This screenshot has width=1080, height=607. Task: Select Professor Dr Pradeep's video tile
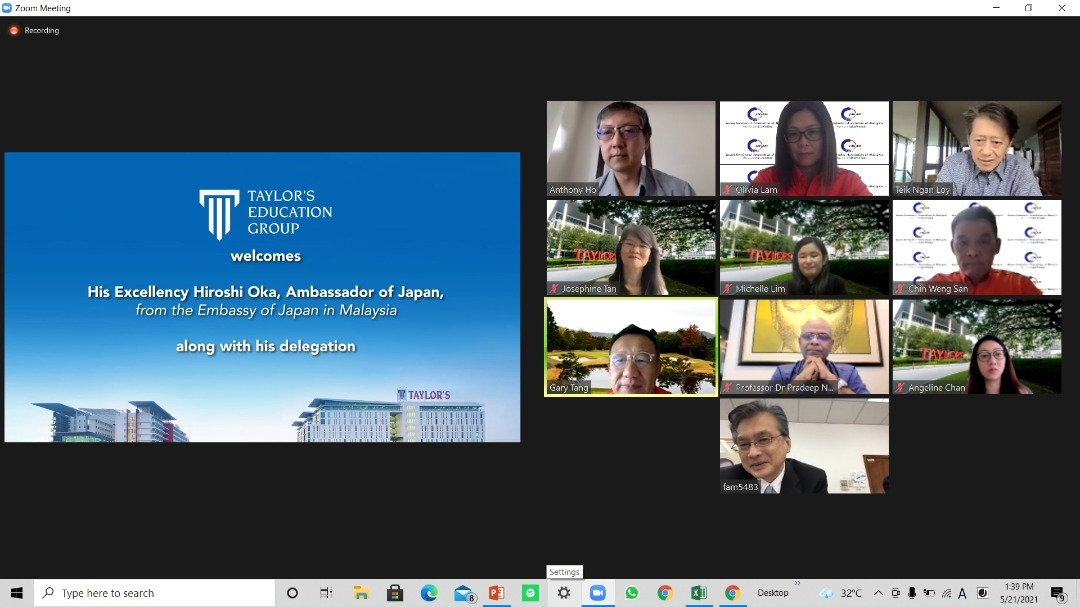click(804, 347)
